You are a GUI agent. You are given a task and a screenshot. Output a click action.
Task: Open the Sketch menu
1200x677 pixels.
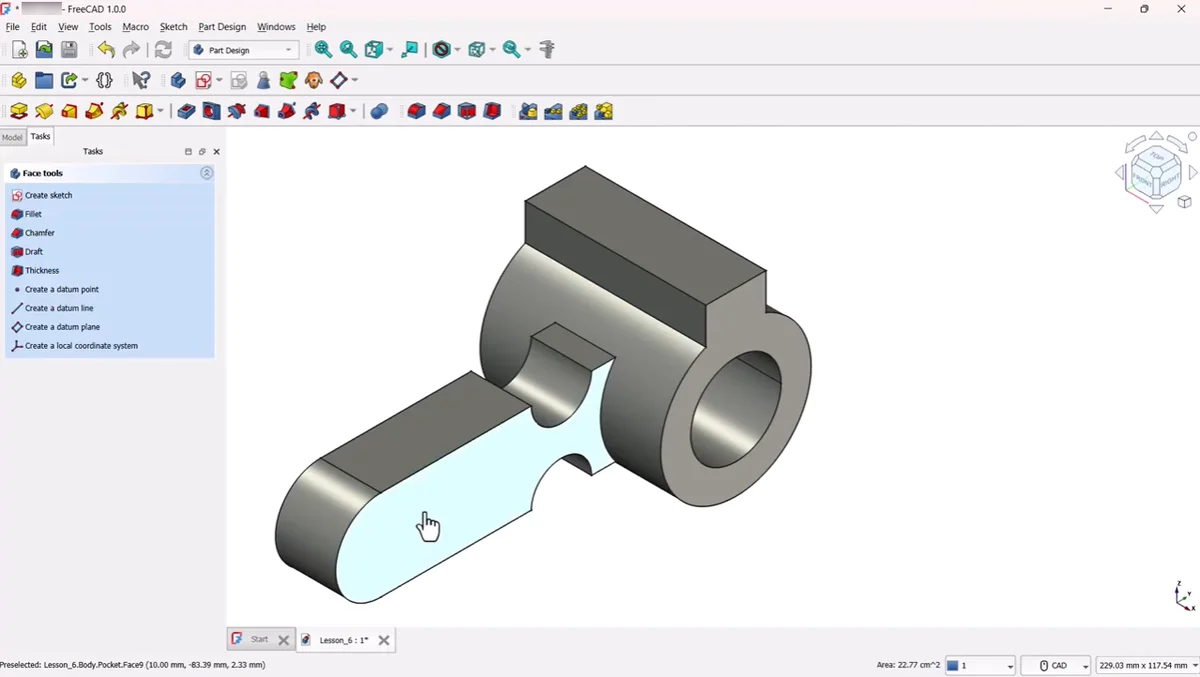pos(173,27)
